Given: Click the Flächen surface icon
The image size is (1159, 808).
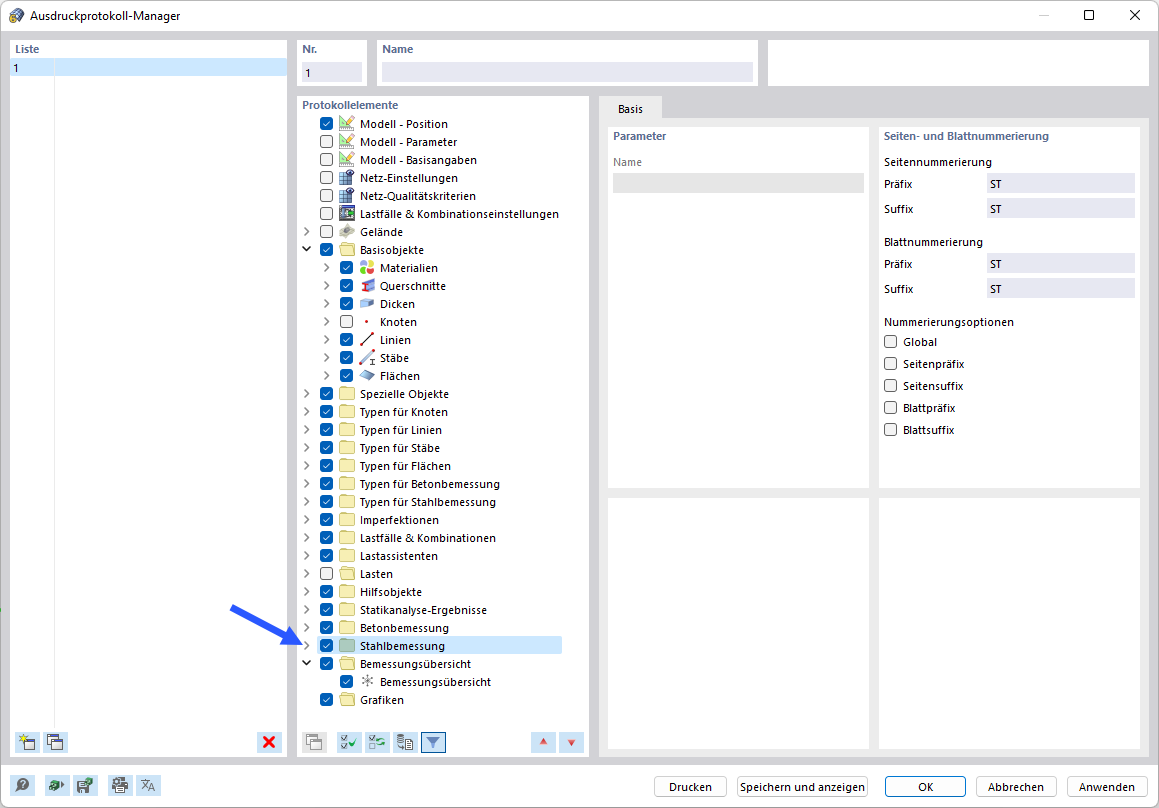Looking at the screenshot, I should [367, 376].
